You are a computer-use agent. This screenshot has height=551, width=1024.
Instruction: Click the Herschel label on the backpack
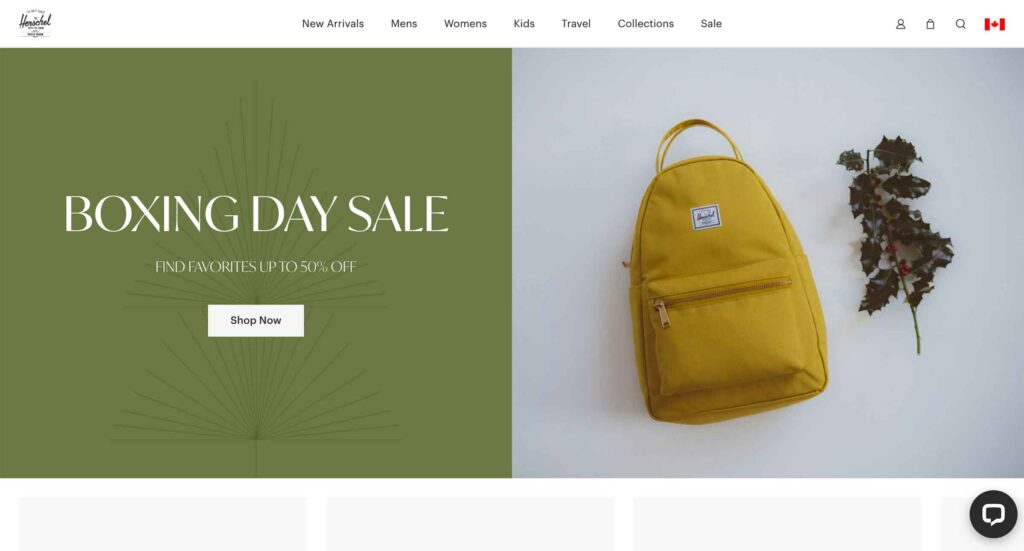tap(705, 217)
